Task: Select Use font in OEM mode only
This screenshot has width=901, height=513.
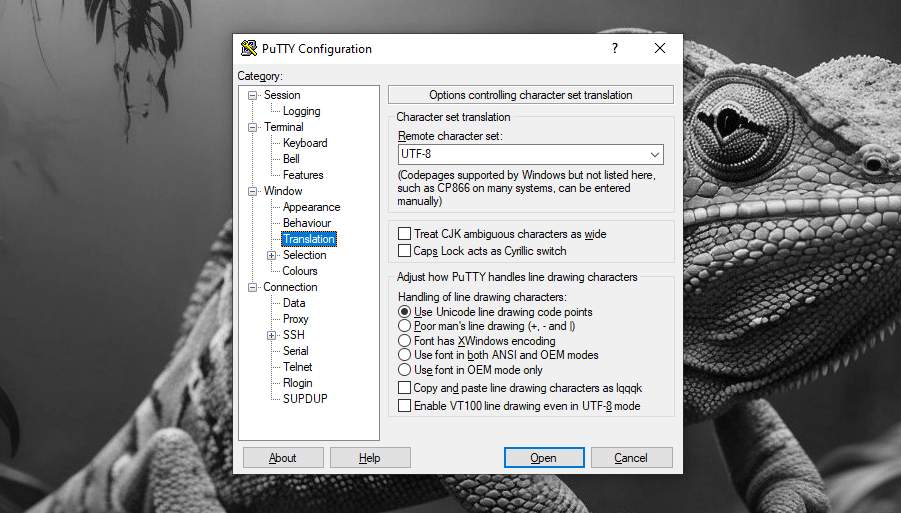Action: click(405, 370)
